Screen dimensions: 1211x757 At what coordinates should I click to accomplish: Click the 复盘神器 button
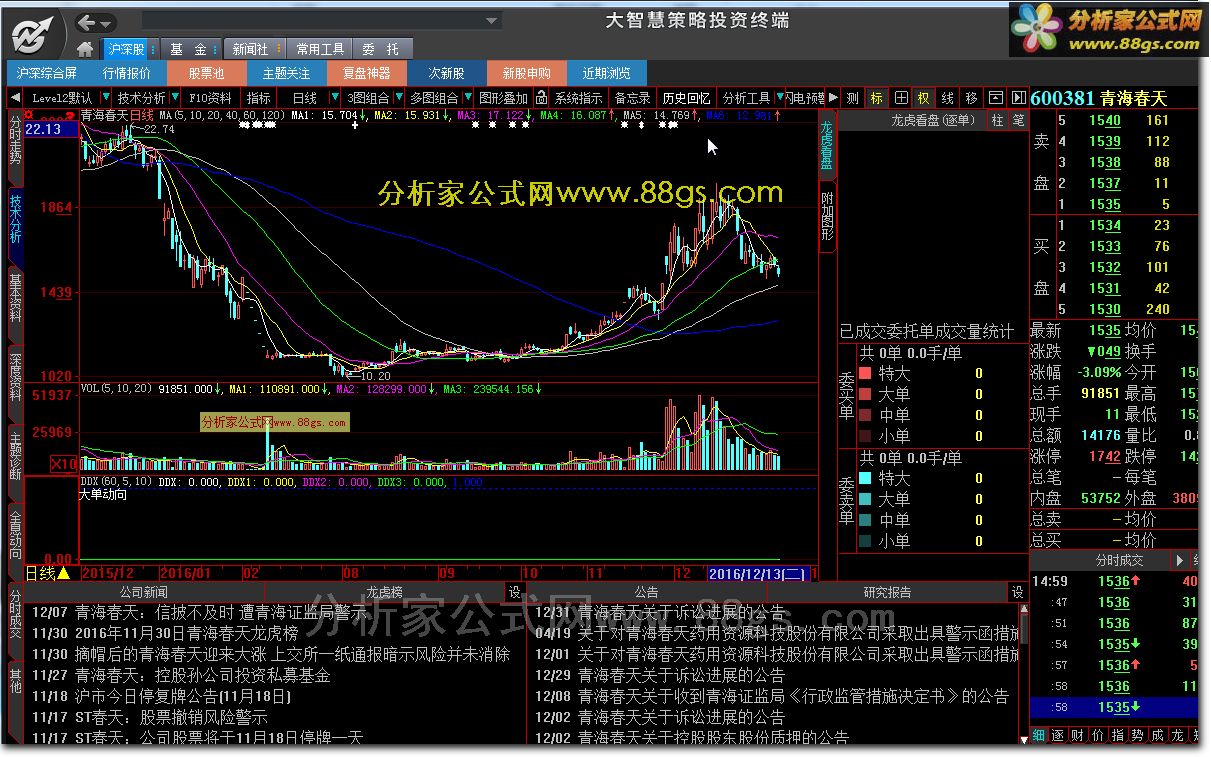pos(367,73)
